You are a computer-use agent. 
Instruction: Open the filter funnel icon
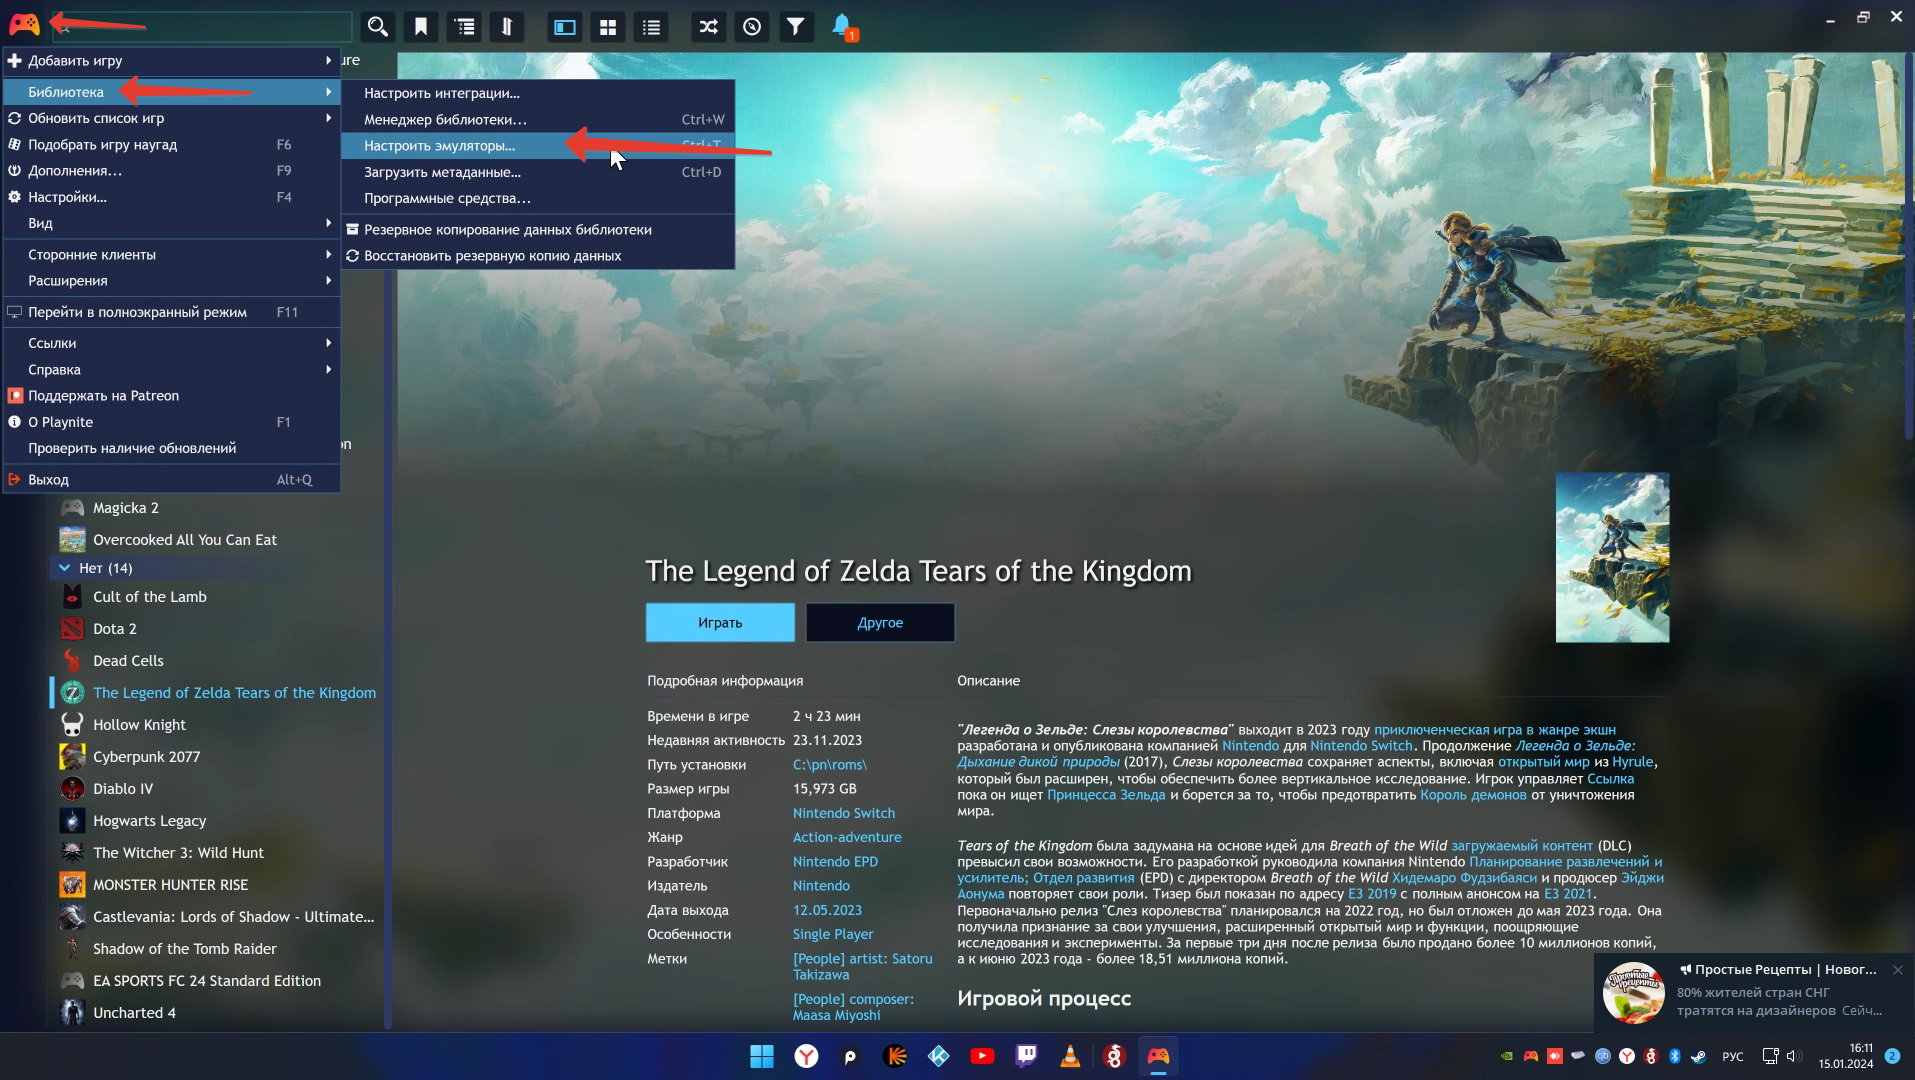click(x=795, y=27)
